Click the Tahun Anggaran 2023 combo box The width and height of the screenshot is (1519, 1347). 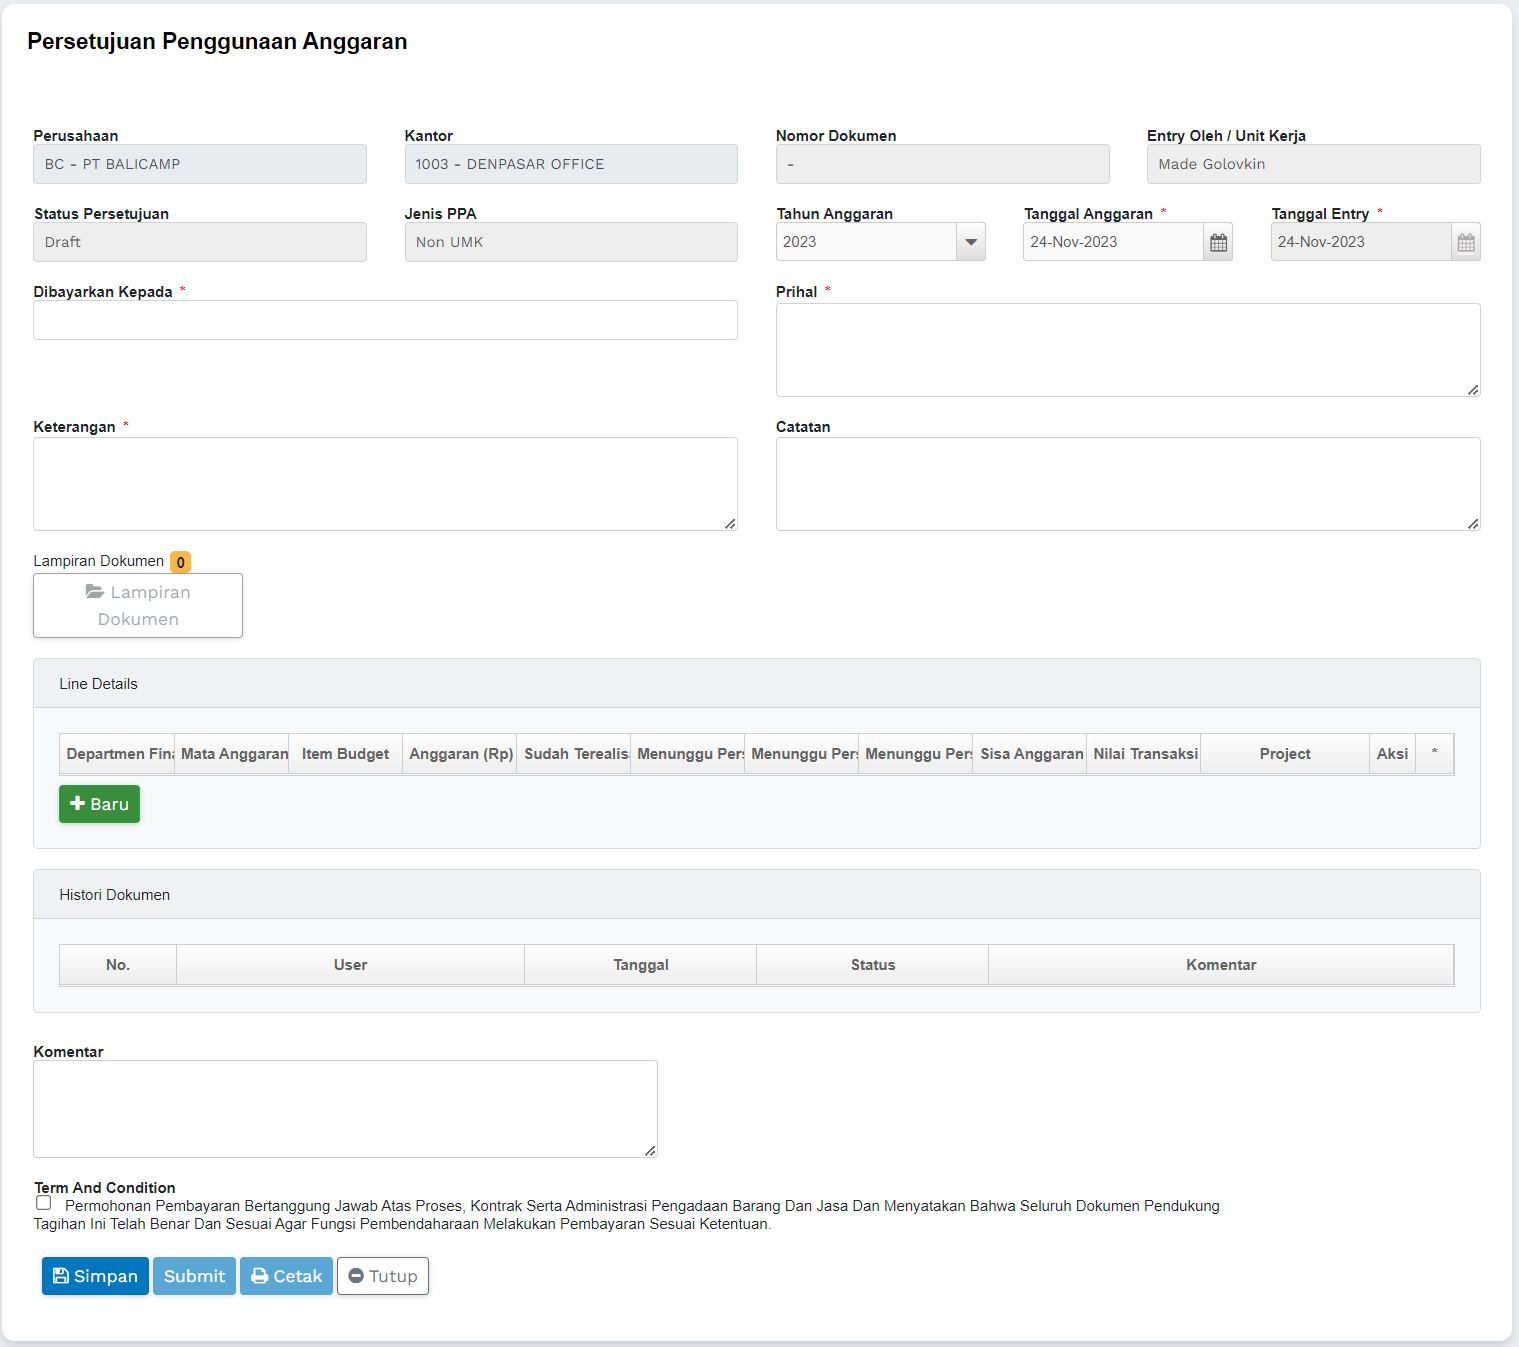(x=866, y=242)
